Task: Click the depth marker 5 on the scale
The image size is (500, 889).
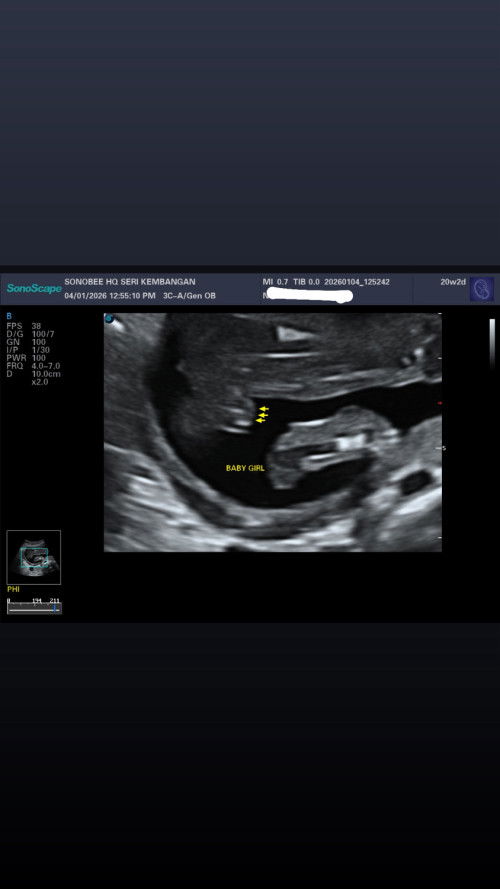Action: [444, 448]
